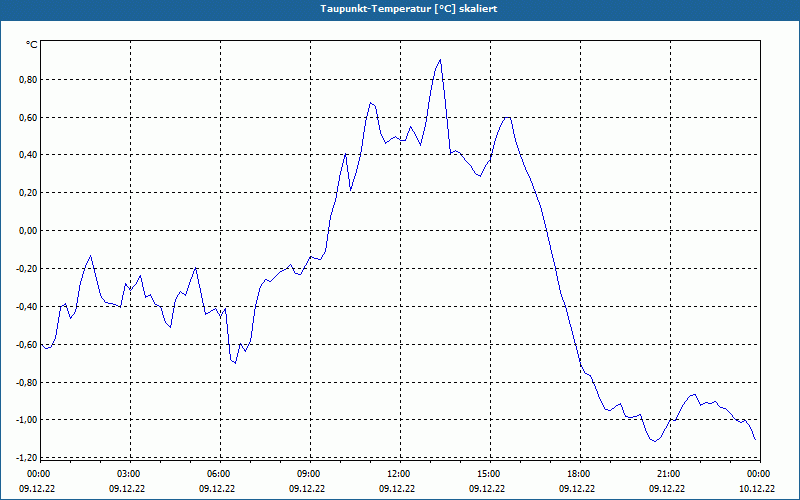The image size is (800, 500).
Task: Click the '15:00' time label
Action: (x=490, y=474)
